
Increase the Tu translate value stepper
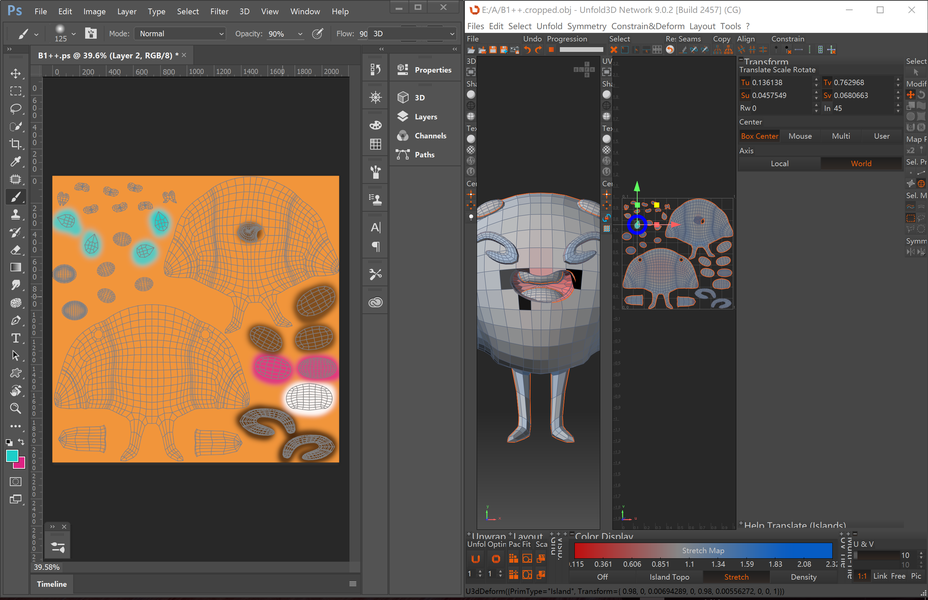point(816,80)
